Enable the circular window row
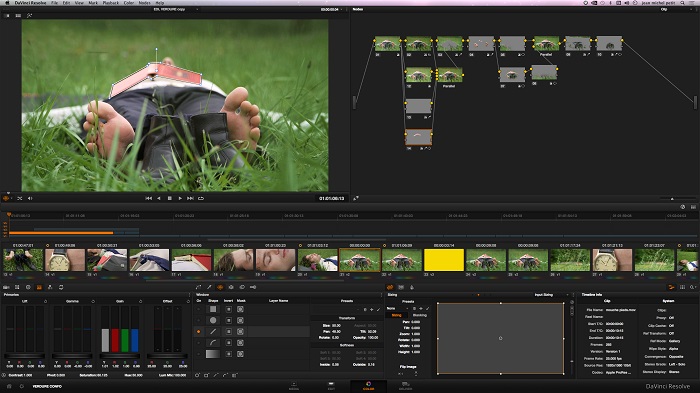This screenshot has height=393, width=700. coord(199,320)
